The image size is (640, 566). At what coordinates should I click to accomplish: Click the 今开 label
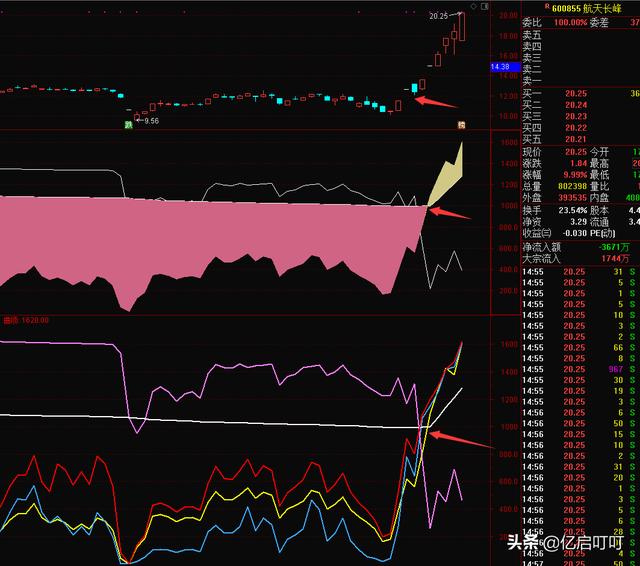tap(599, 152)
